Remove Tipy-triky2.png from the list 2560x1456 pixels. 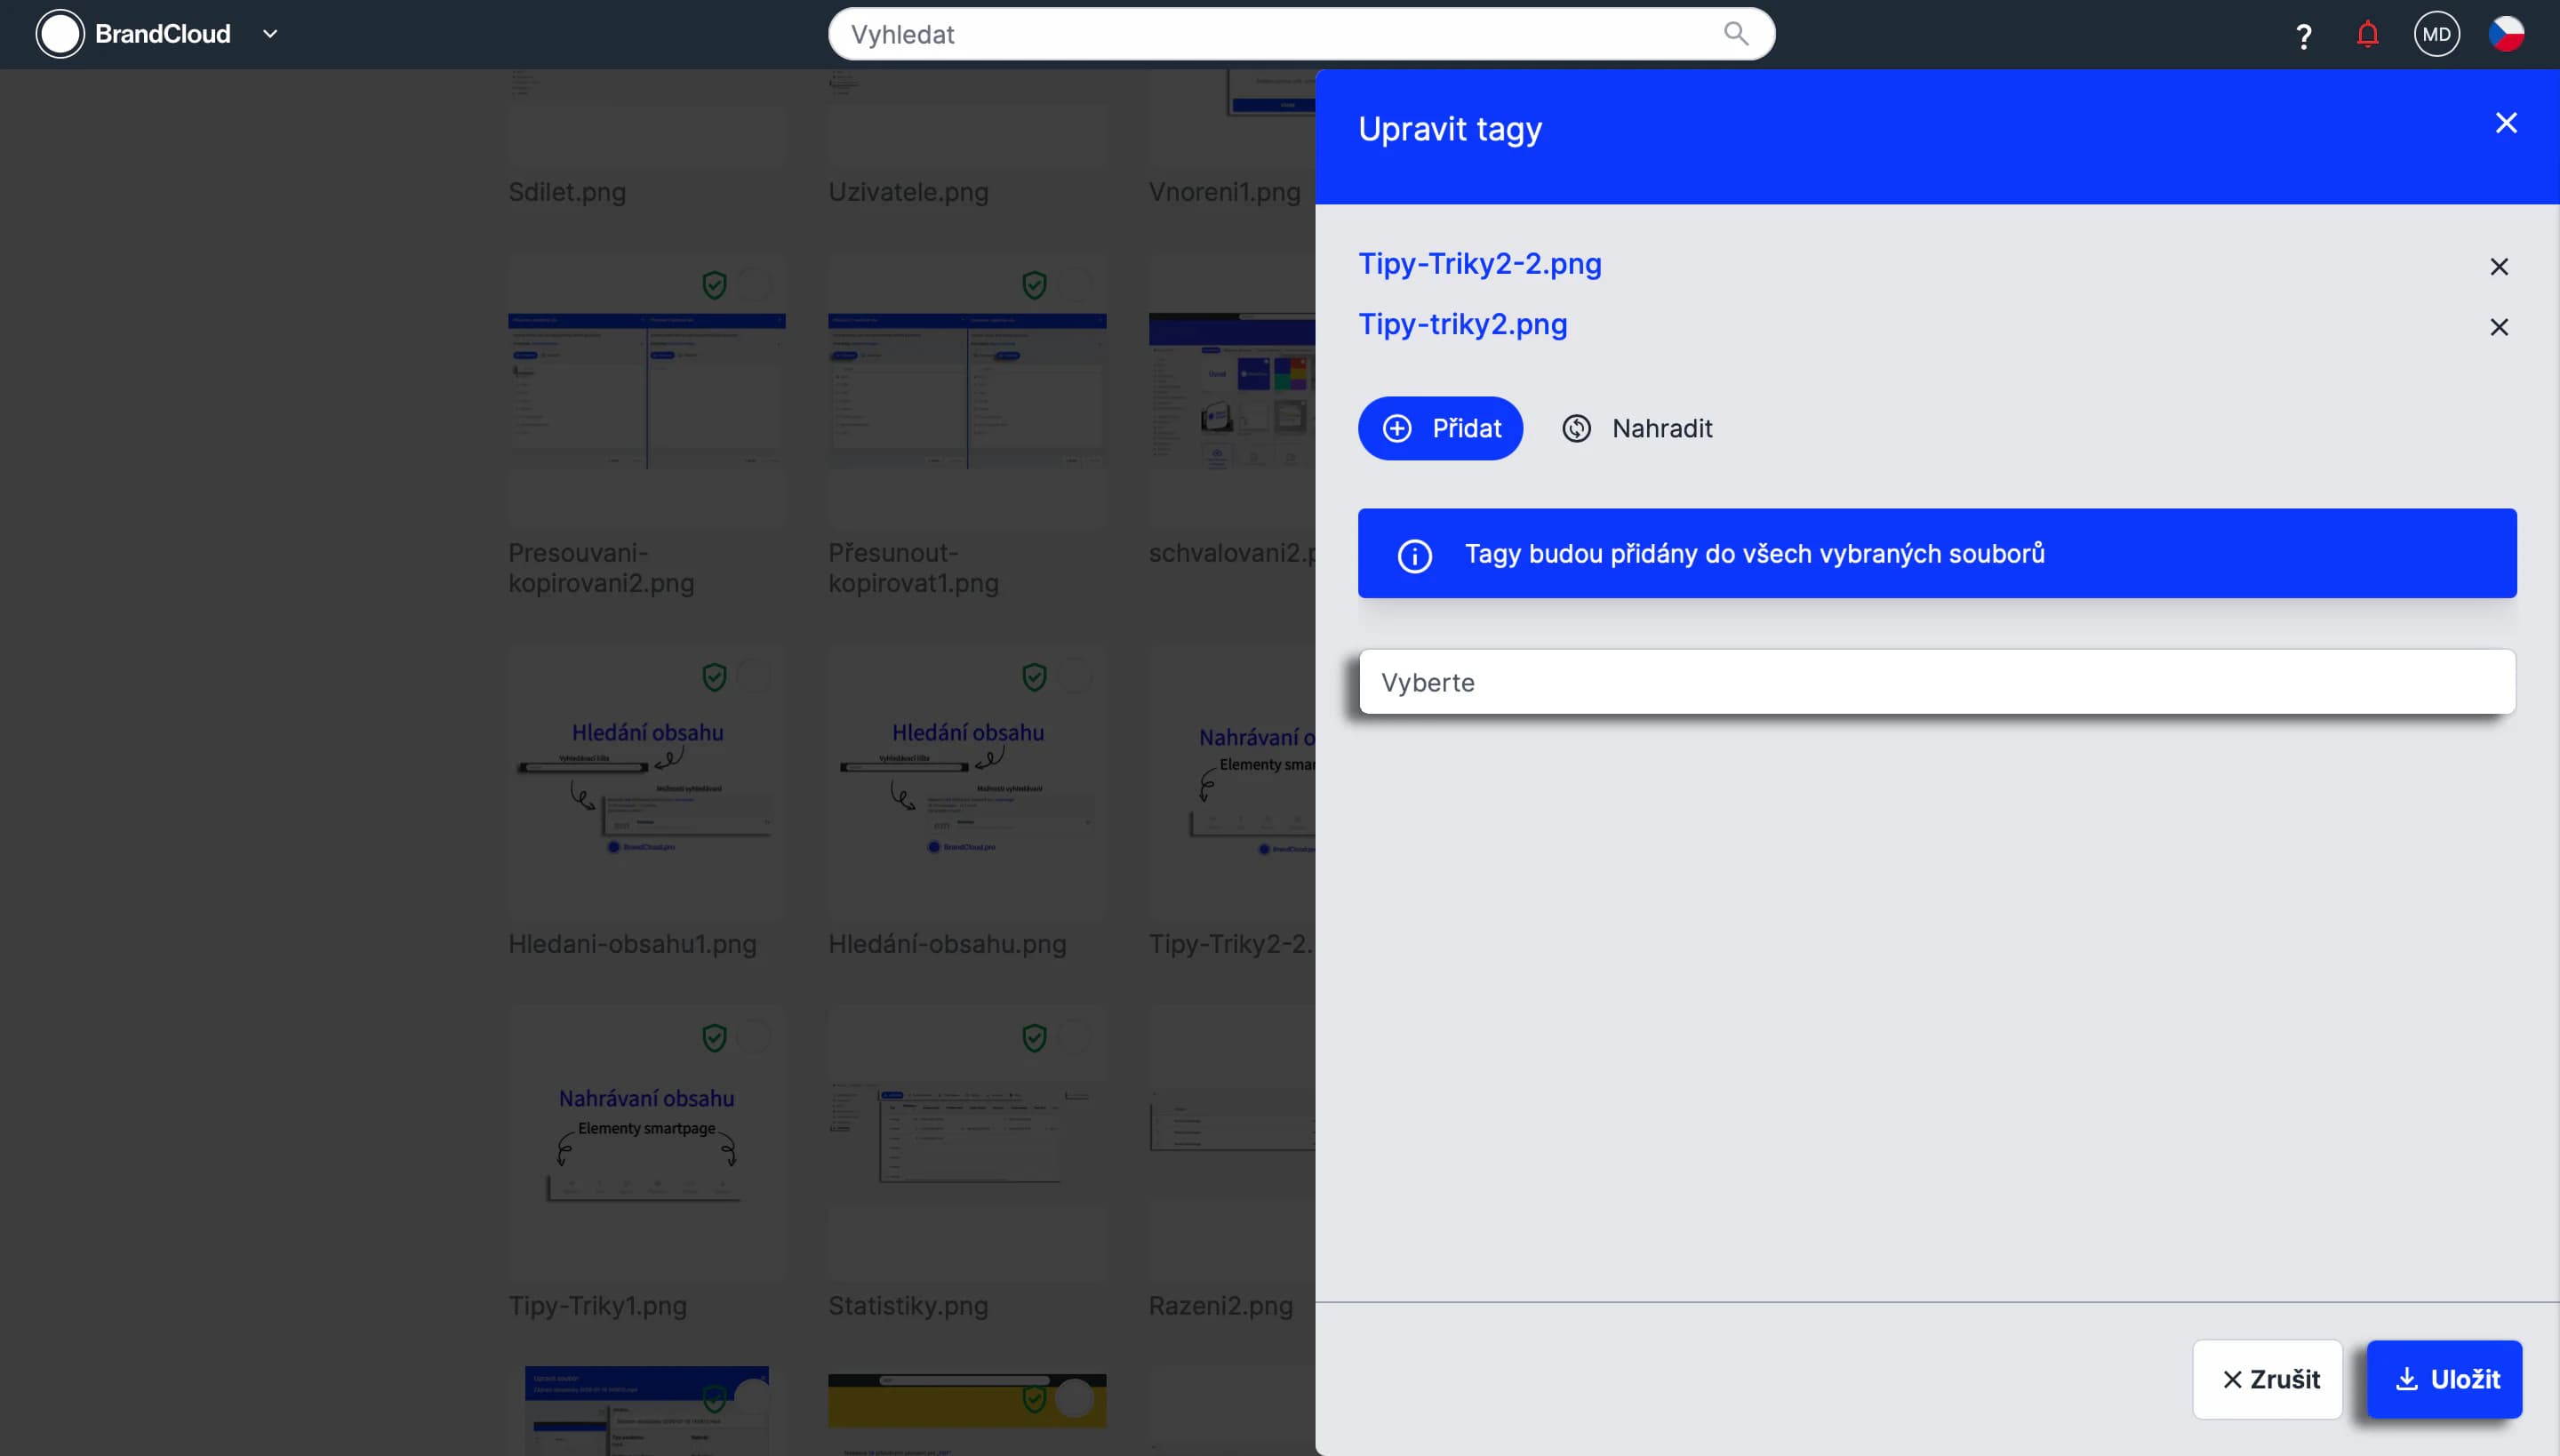point(2498,327)
